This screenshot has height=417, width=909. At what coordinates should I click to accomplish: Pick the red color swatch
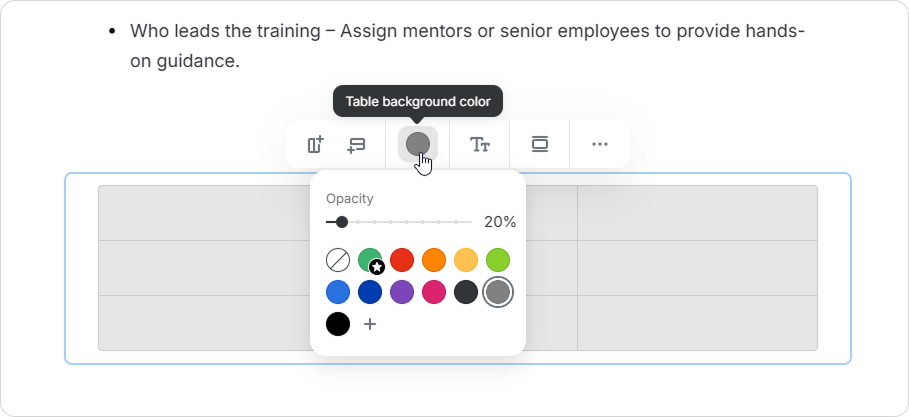402,260
